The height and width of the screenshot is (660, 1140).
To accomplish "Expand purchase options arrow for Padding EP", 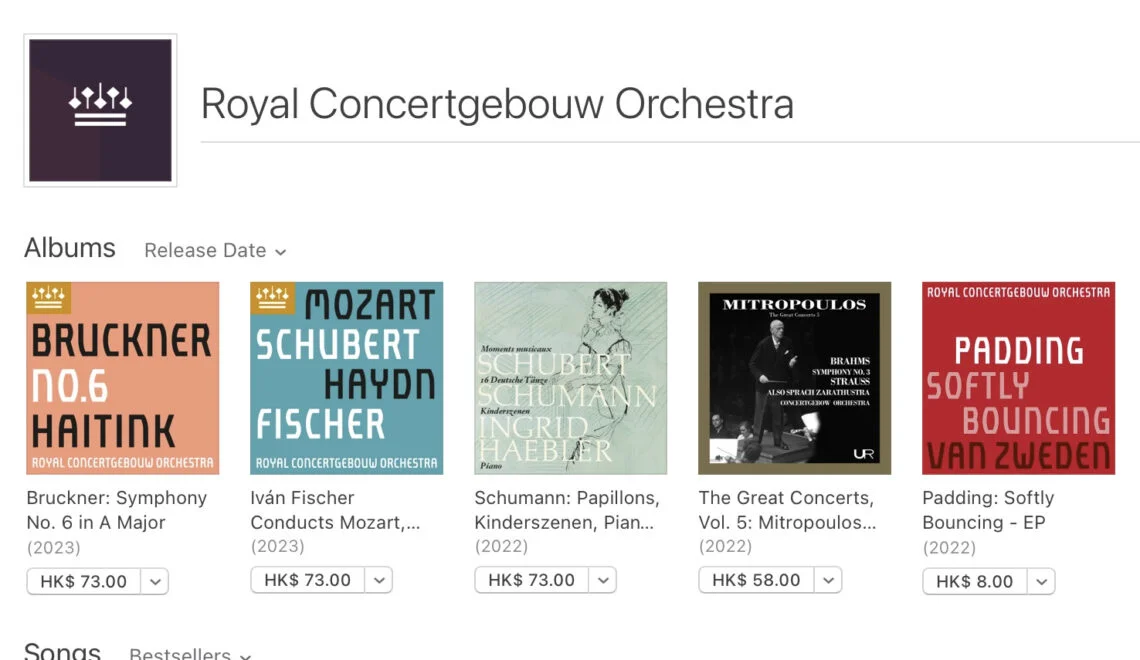I will point(1041,581).
